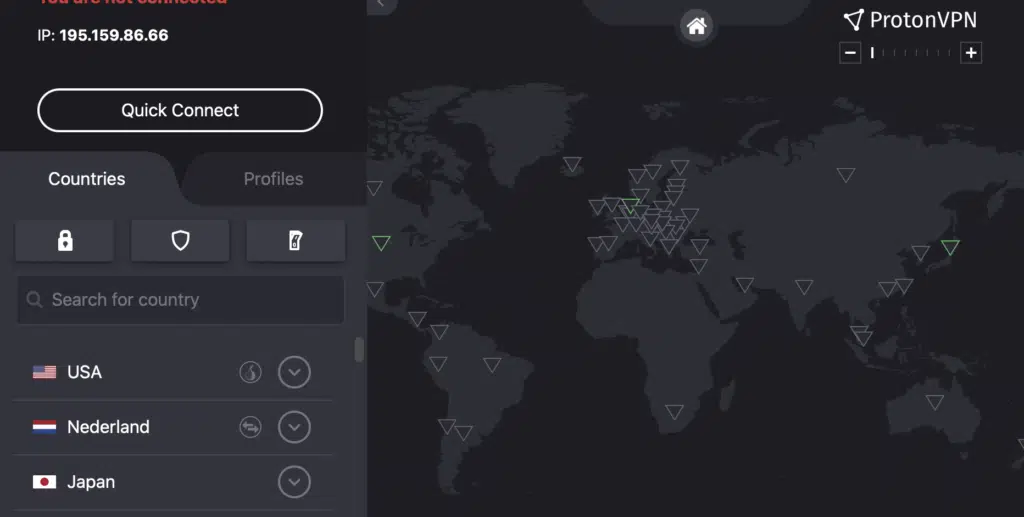Click the P2P arrows icon in the Nederland row
The width and height of the screenshot is (1024, 517).
(250, 427)
